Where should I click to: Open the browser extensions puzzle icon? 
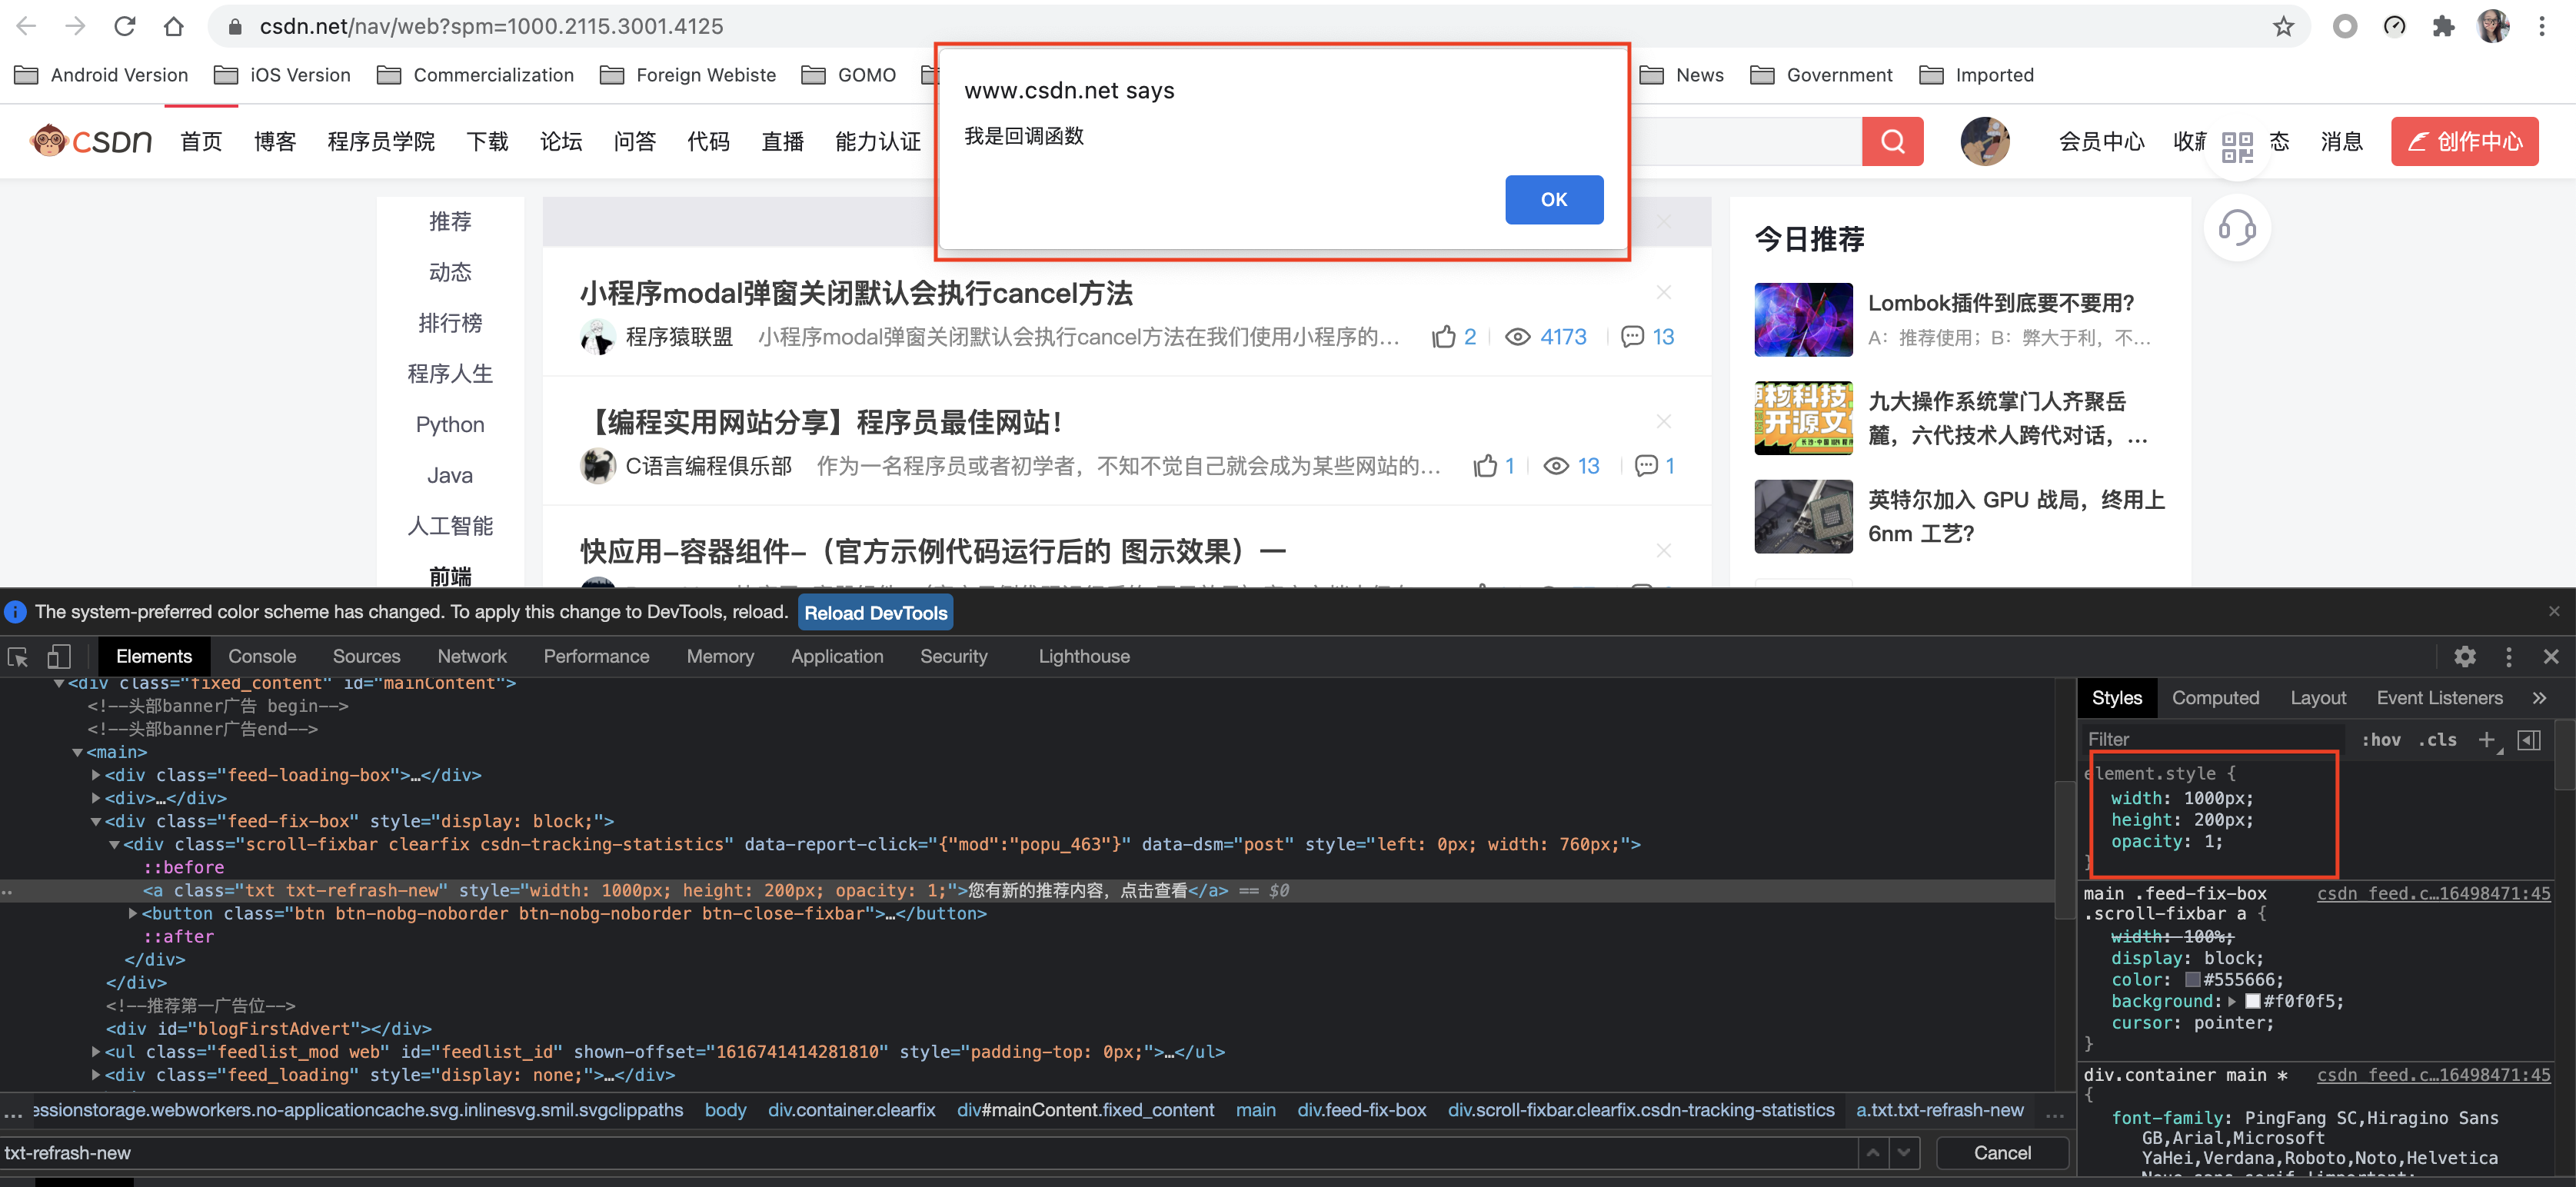2444,26
